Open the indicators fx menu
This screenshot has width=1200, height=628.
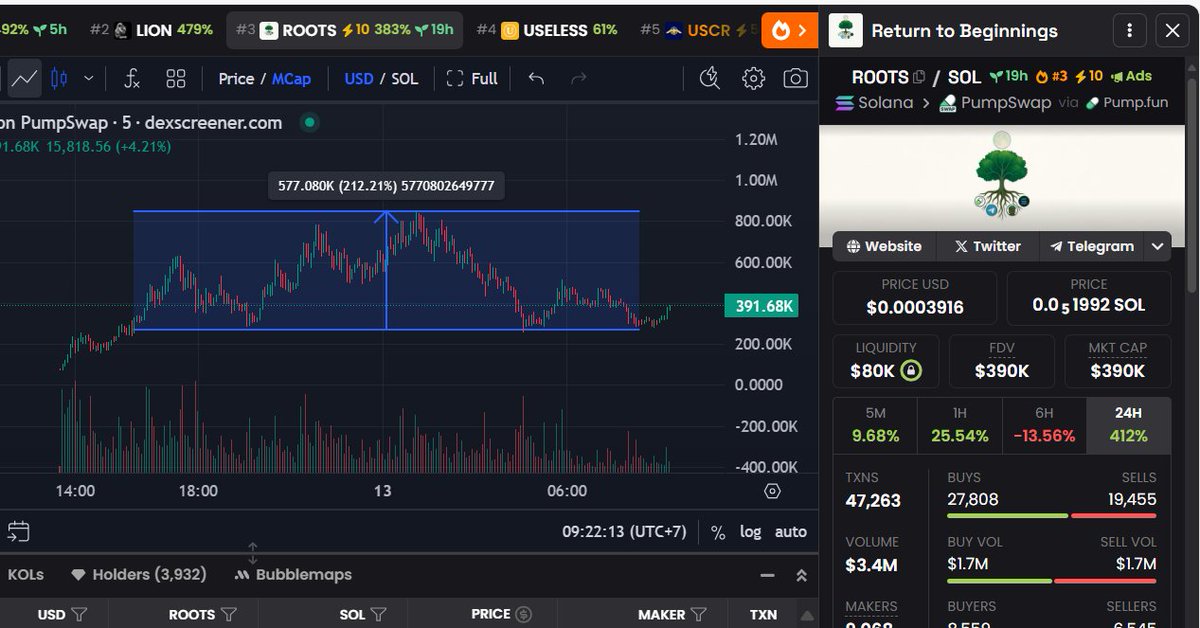pyautogui.click(x=132, y=78)
